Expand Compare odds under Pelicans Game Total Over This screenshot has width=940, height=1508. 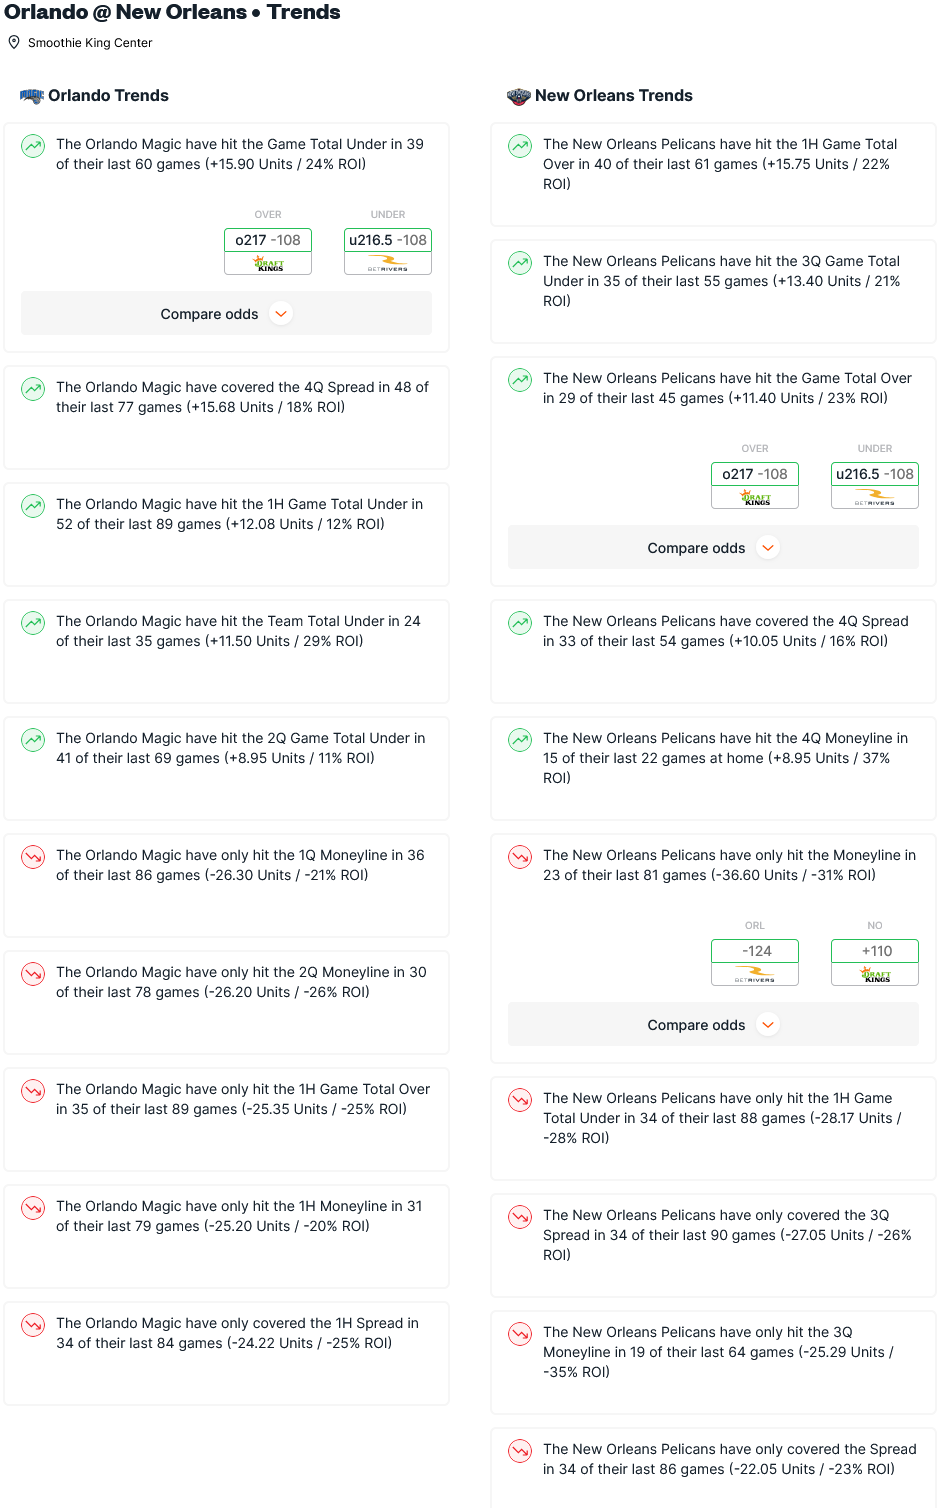click(x=713, y=548)
